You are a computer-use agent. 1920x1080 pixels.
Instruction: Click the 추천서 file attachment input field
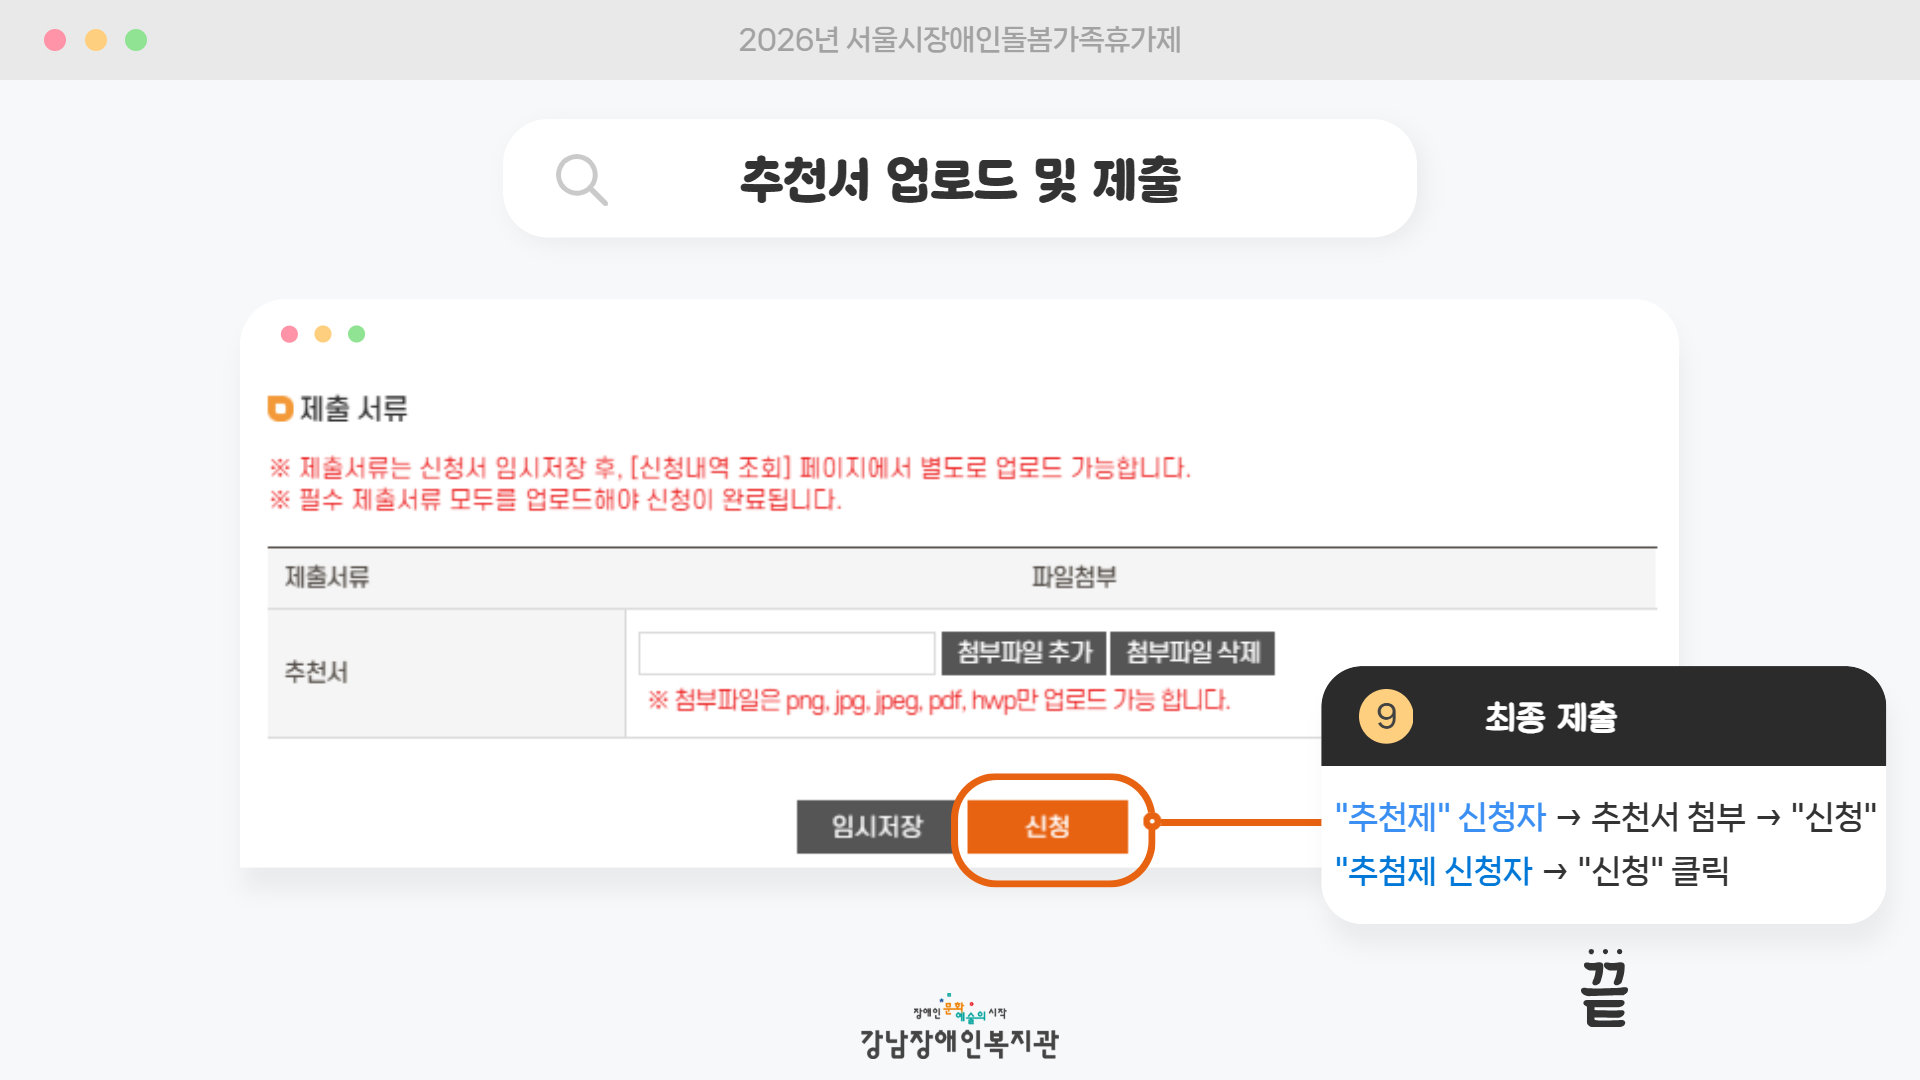point(787,653)
